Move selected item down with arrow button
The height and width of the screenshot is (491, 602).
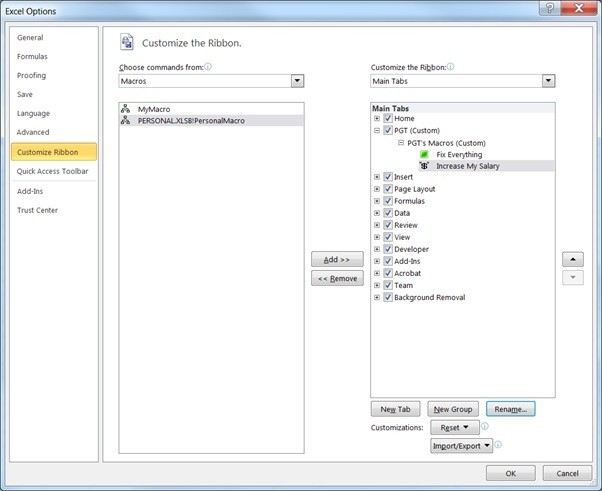573,277
